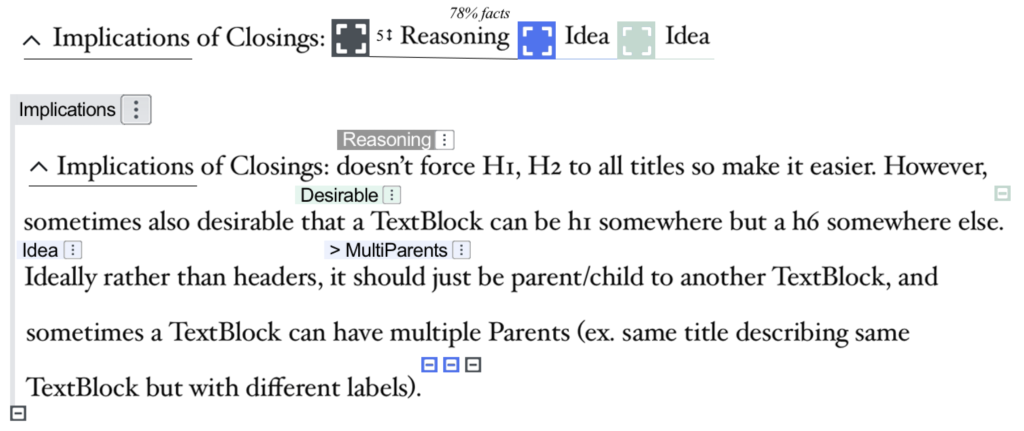Click the light green fullscreen bracket icon
This screenshot has width=1024, height=431.
636,40
